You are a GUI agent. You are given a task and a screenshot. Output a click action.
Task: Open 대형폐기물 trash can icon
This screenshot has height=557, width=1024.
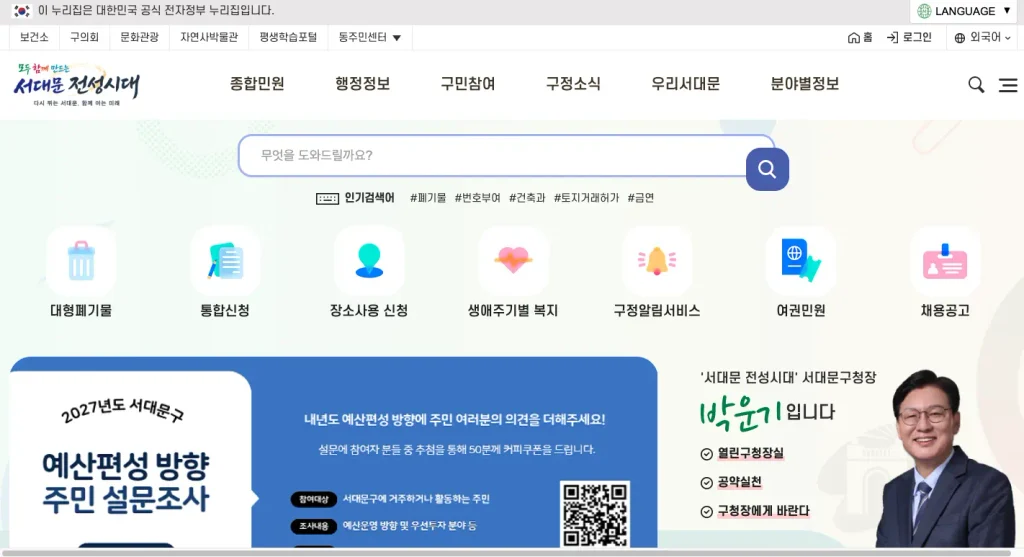tap(81, 261)
